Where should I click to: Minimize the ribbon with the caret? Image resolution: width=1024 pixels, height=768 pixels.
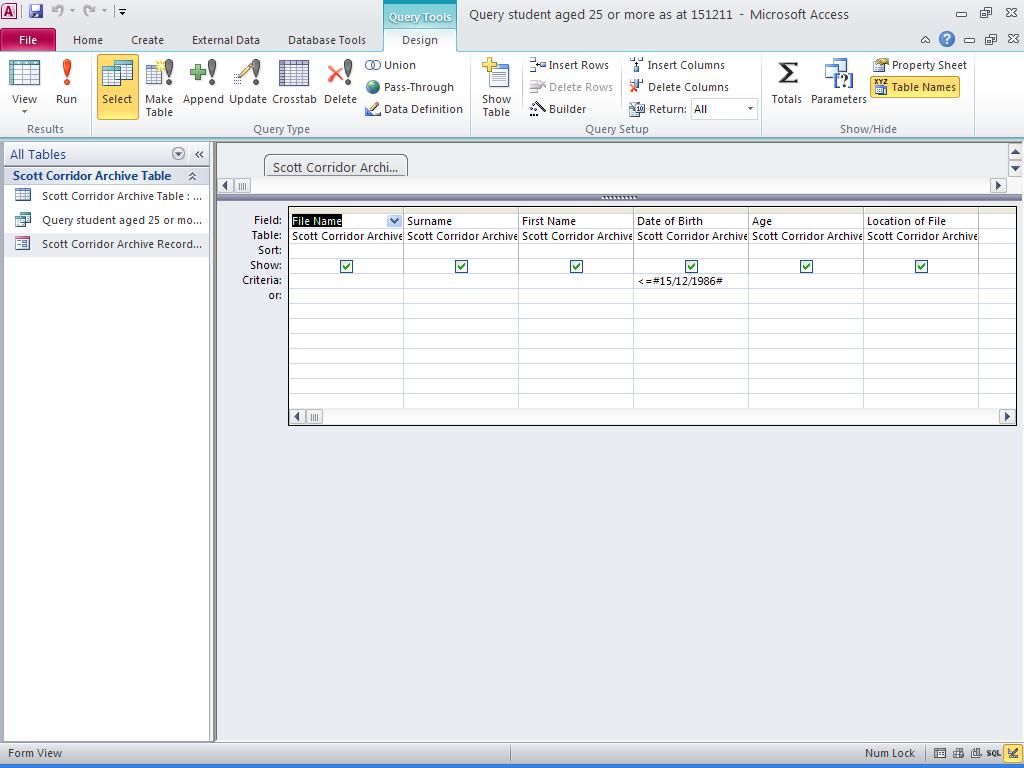pos(925,40)
